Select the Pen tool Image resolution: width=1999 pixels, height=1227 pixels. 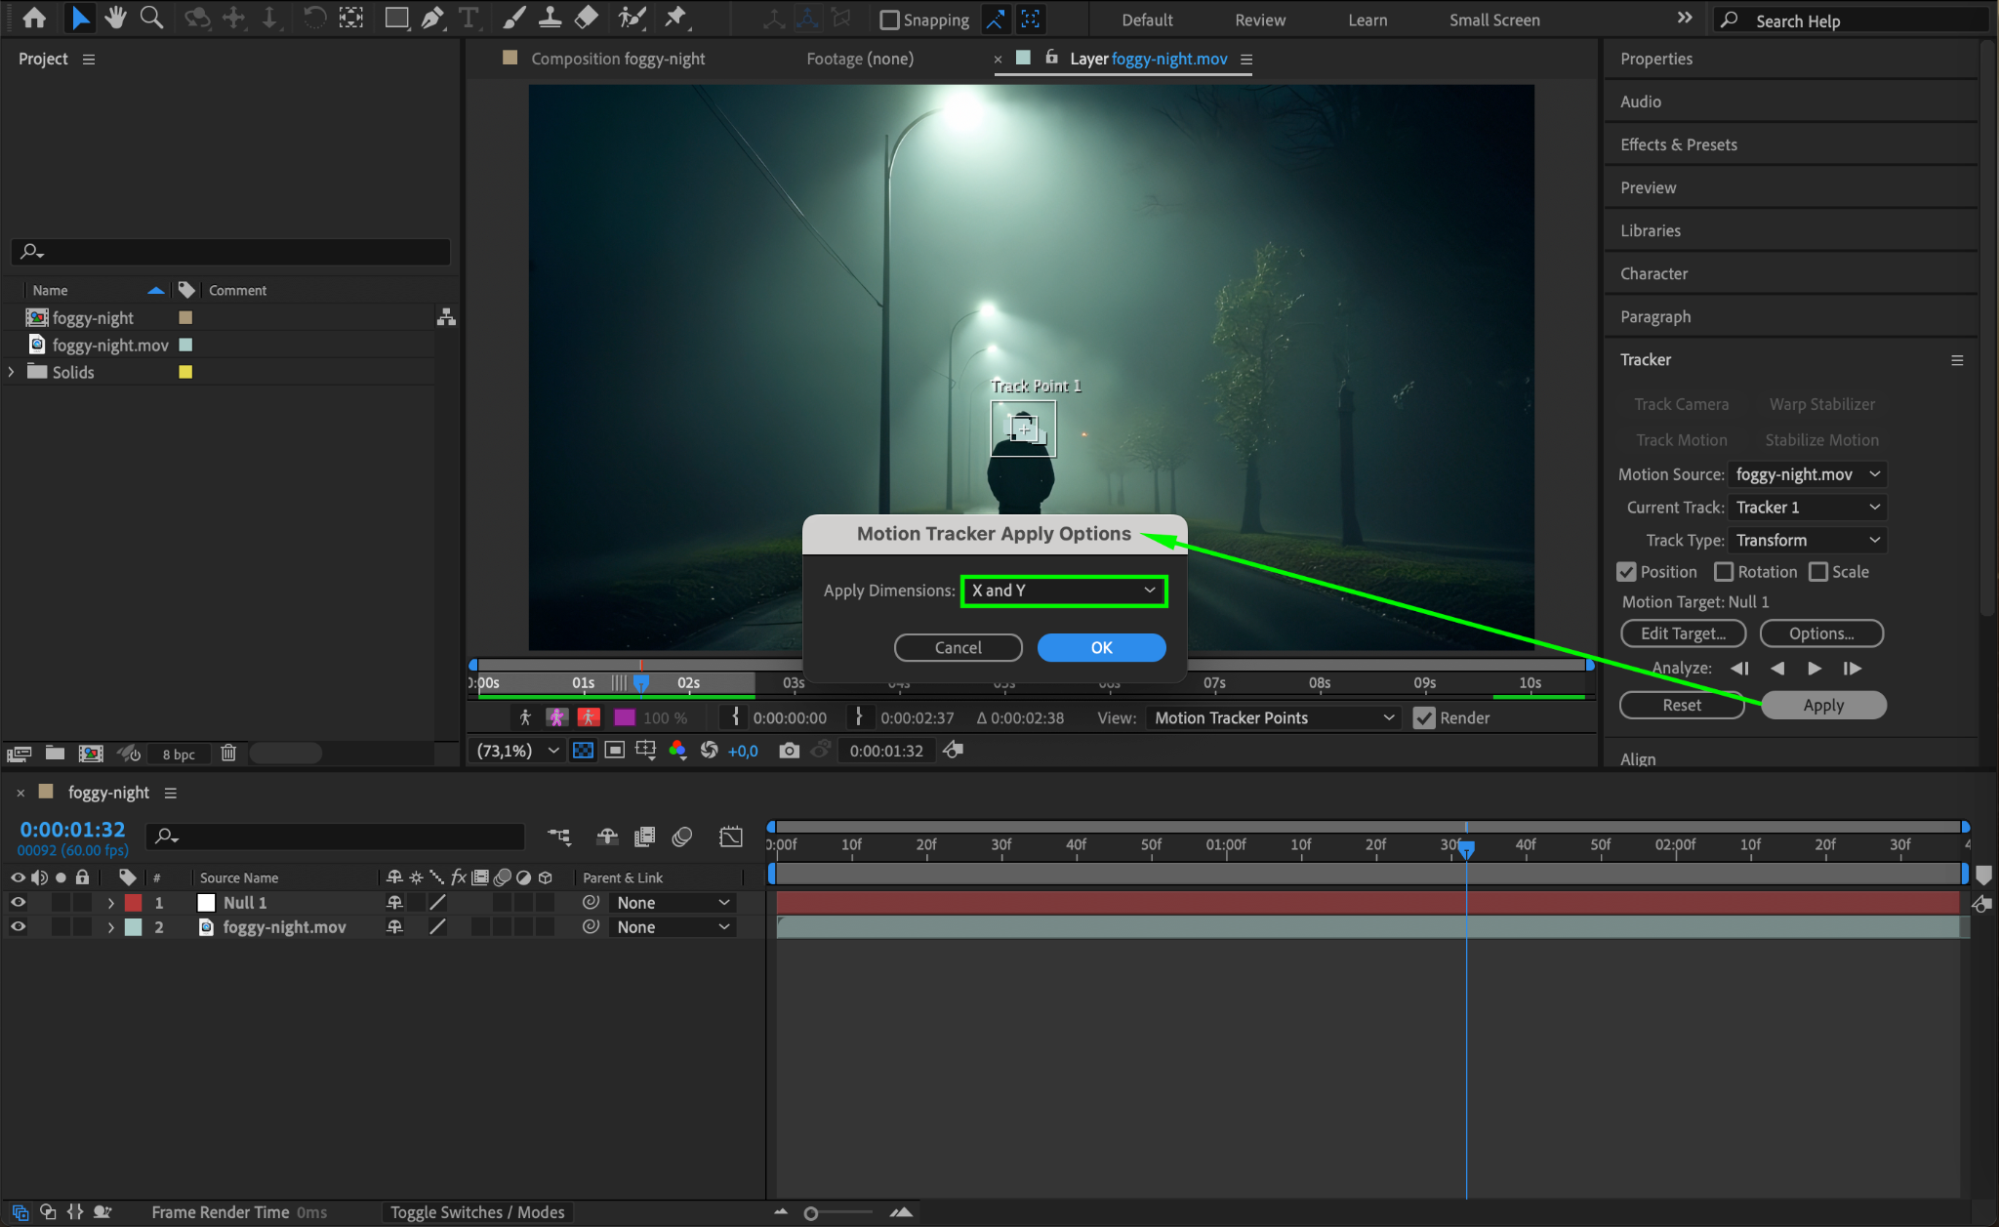[x=432, y=17]
